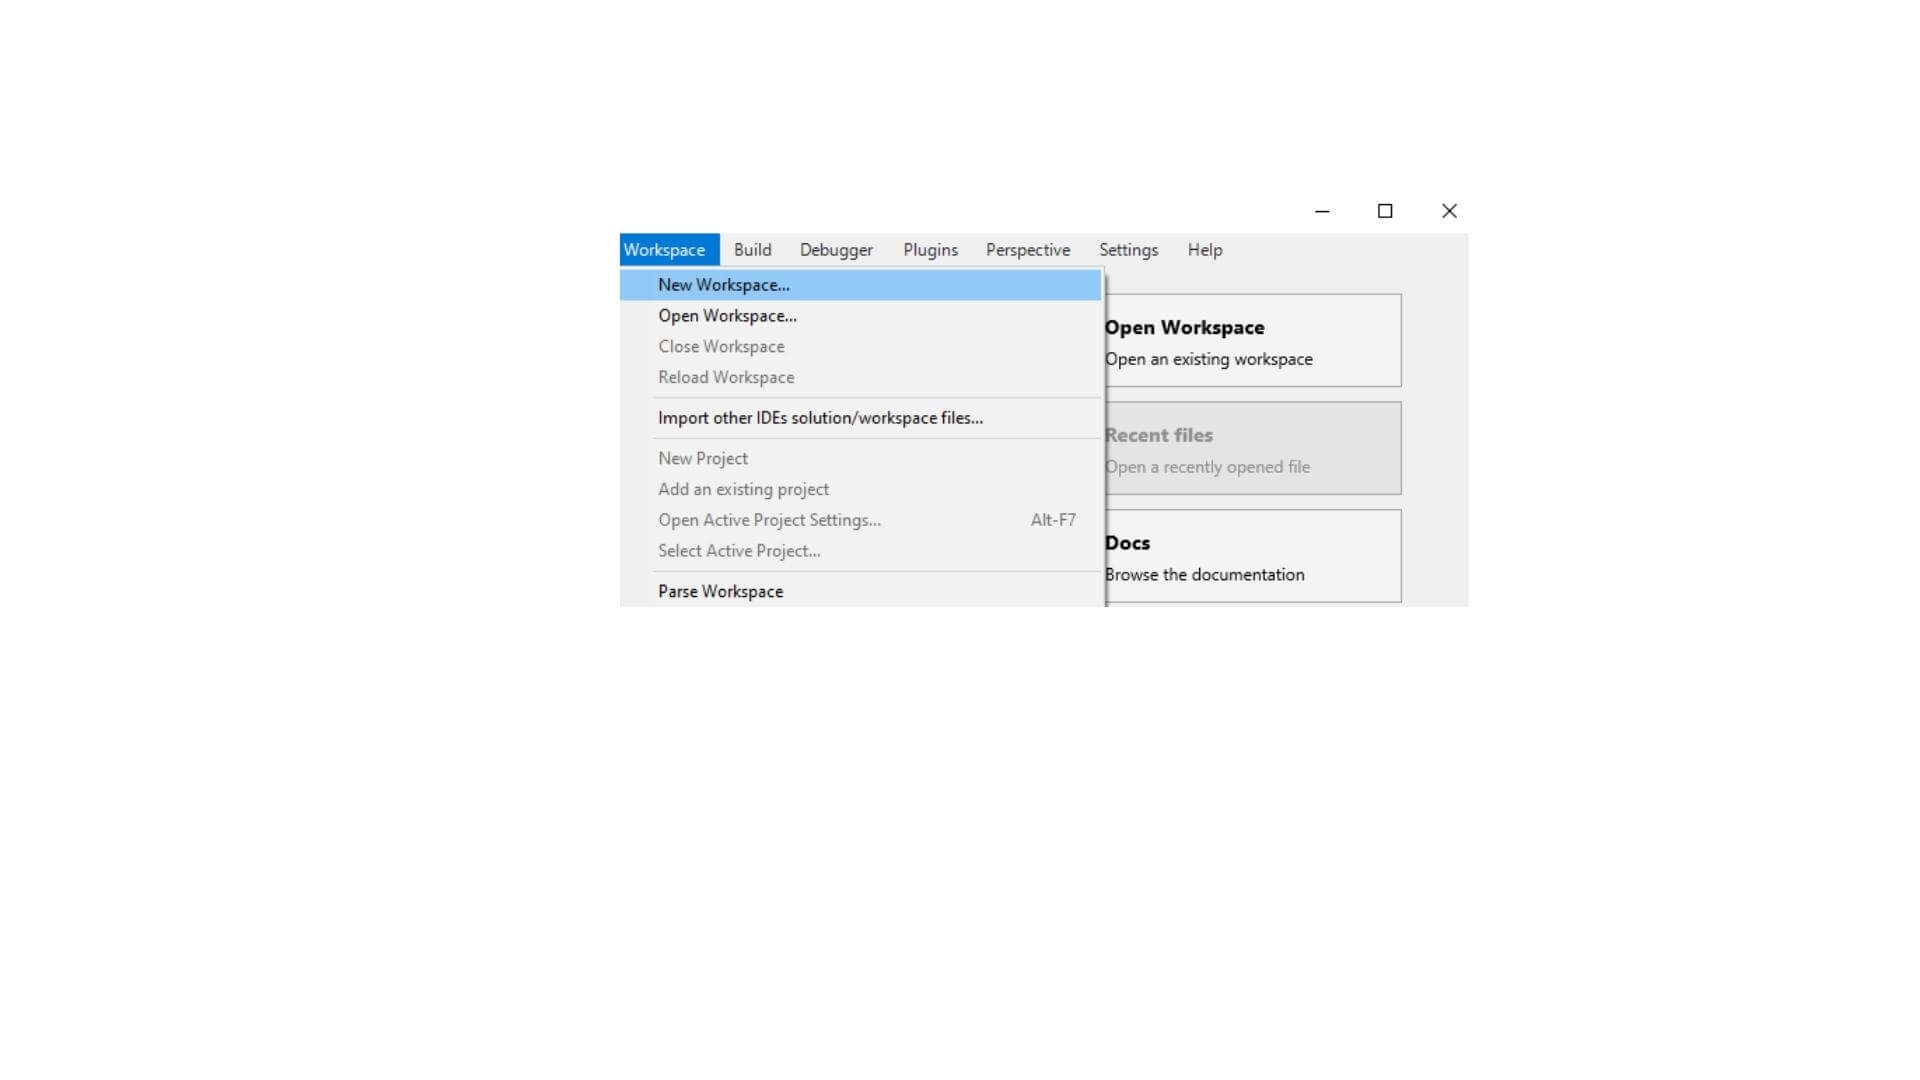Select the active project
Screen dimensions: 1920x1080
click(x=740, y=550)
